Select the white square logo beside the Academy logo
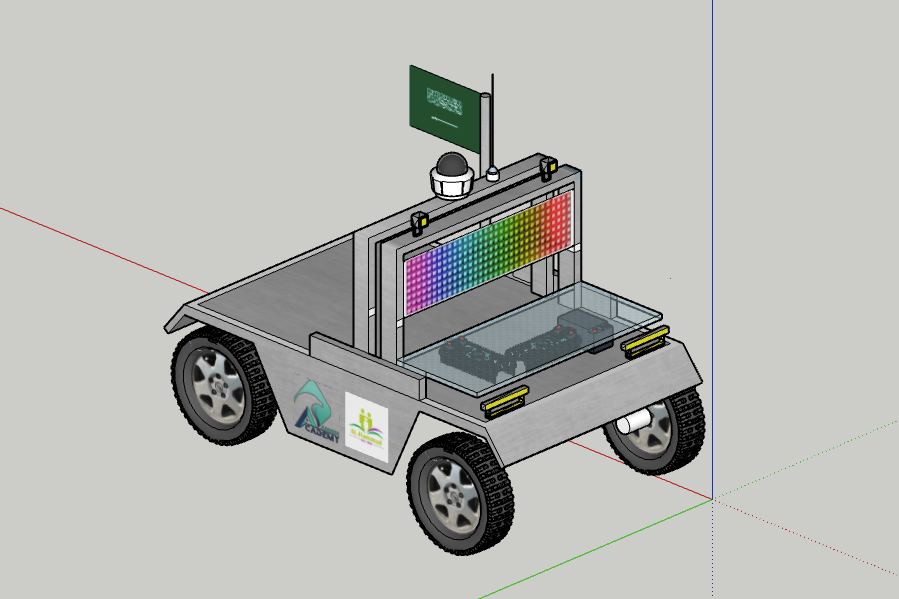 click(x=366, y=425)
